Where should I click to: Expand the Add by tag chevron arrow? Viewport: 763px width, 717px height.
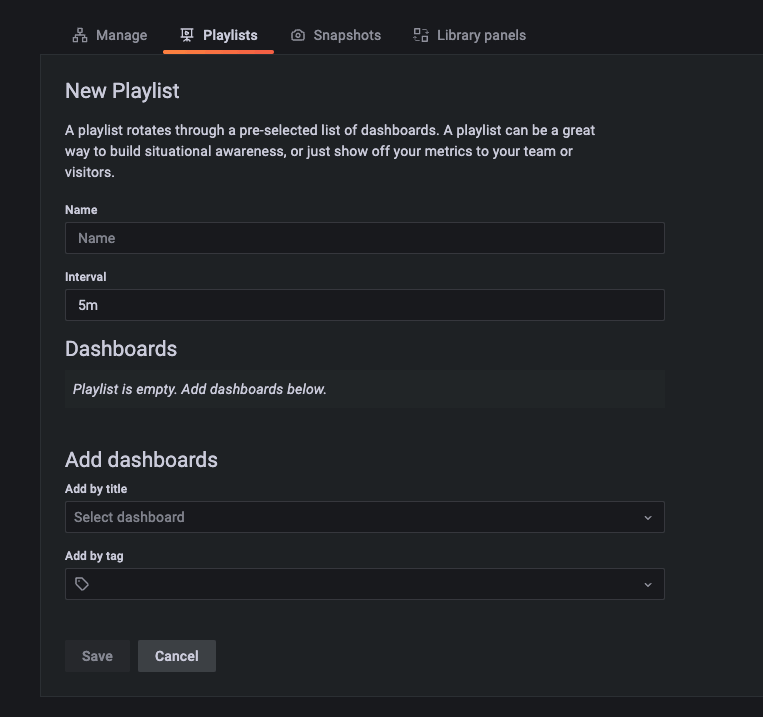pos(647,585)
